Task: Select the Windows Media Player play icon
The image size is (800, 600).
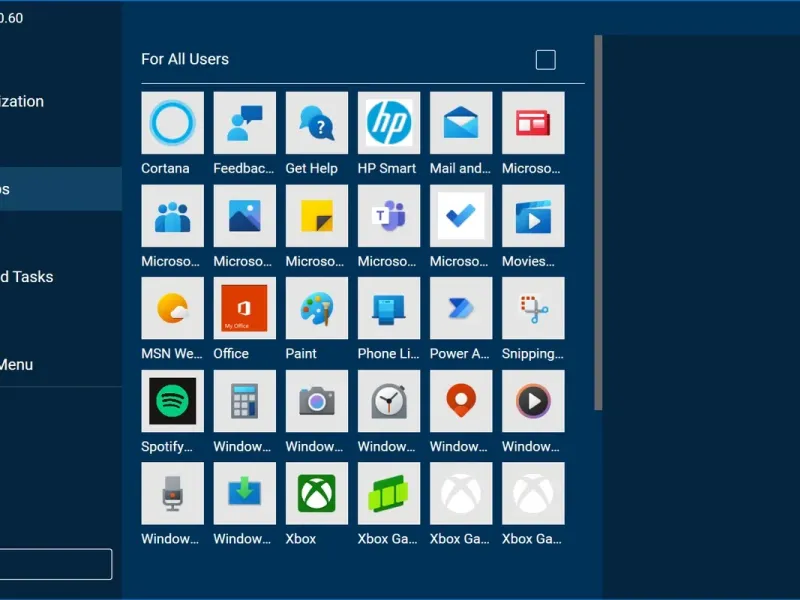Action: [x=533, y=401]
